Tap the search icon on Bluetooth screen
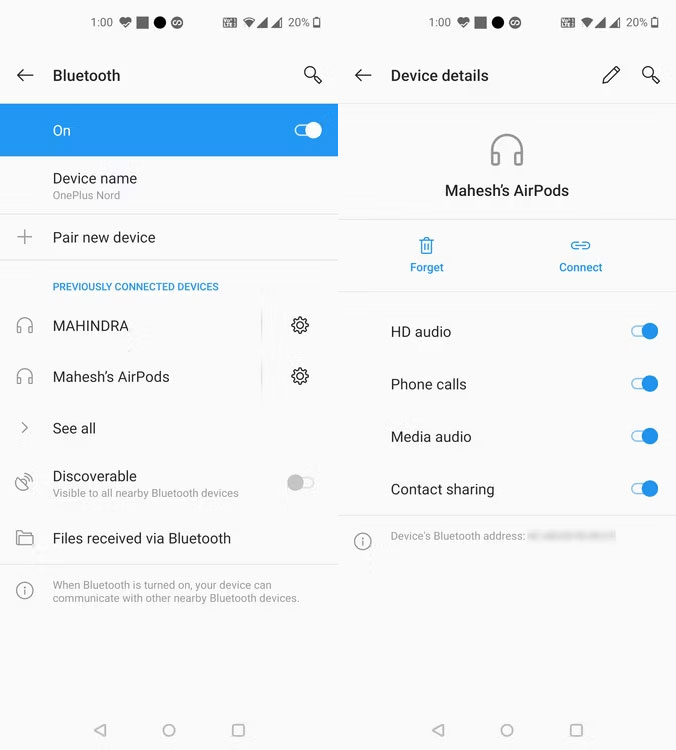 tap(312, 75)
